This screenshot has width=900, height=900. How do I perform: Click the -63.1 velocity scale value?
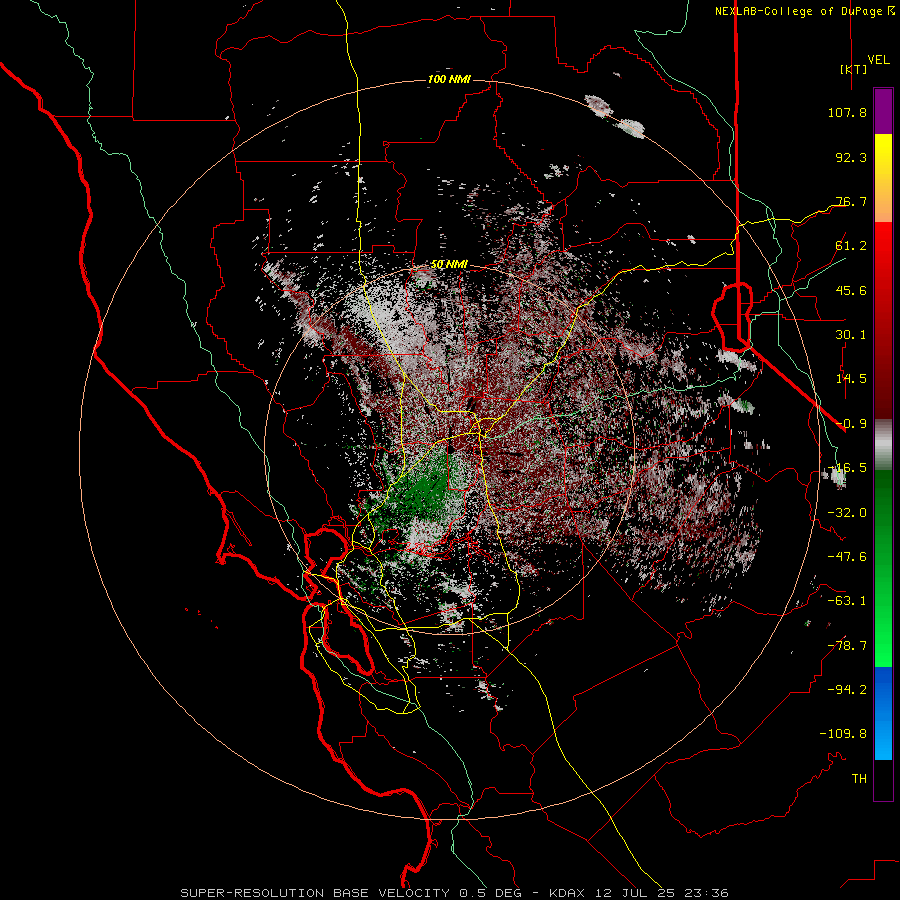pos(847,601)
